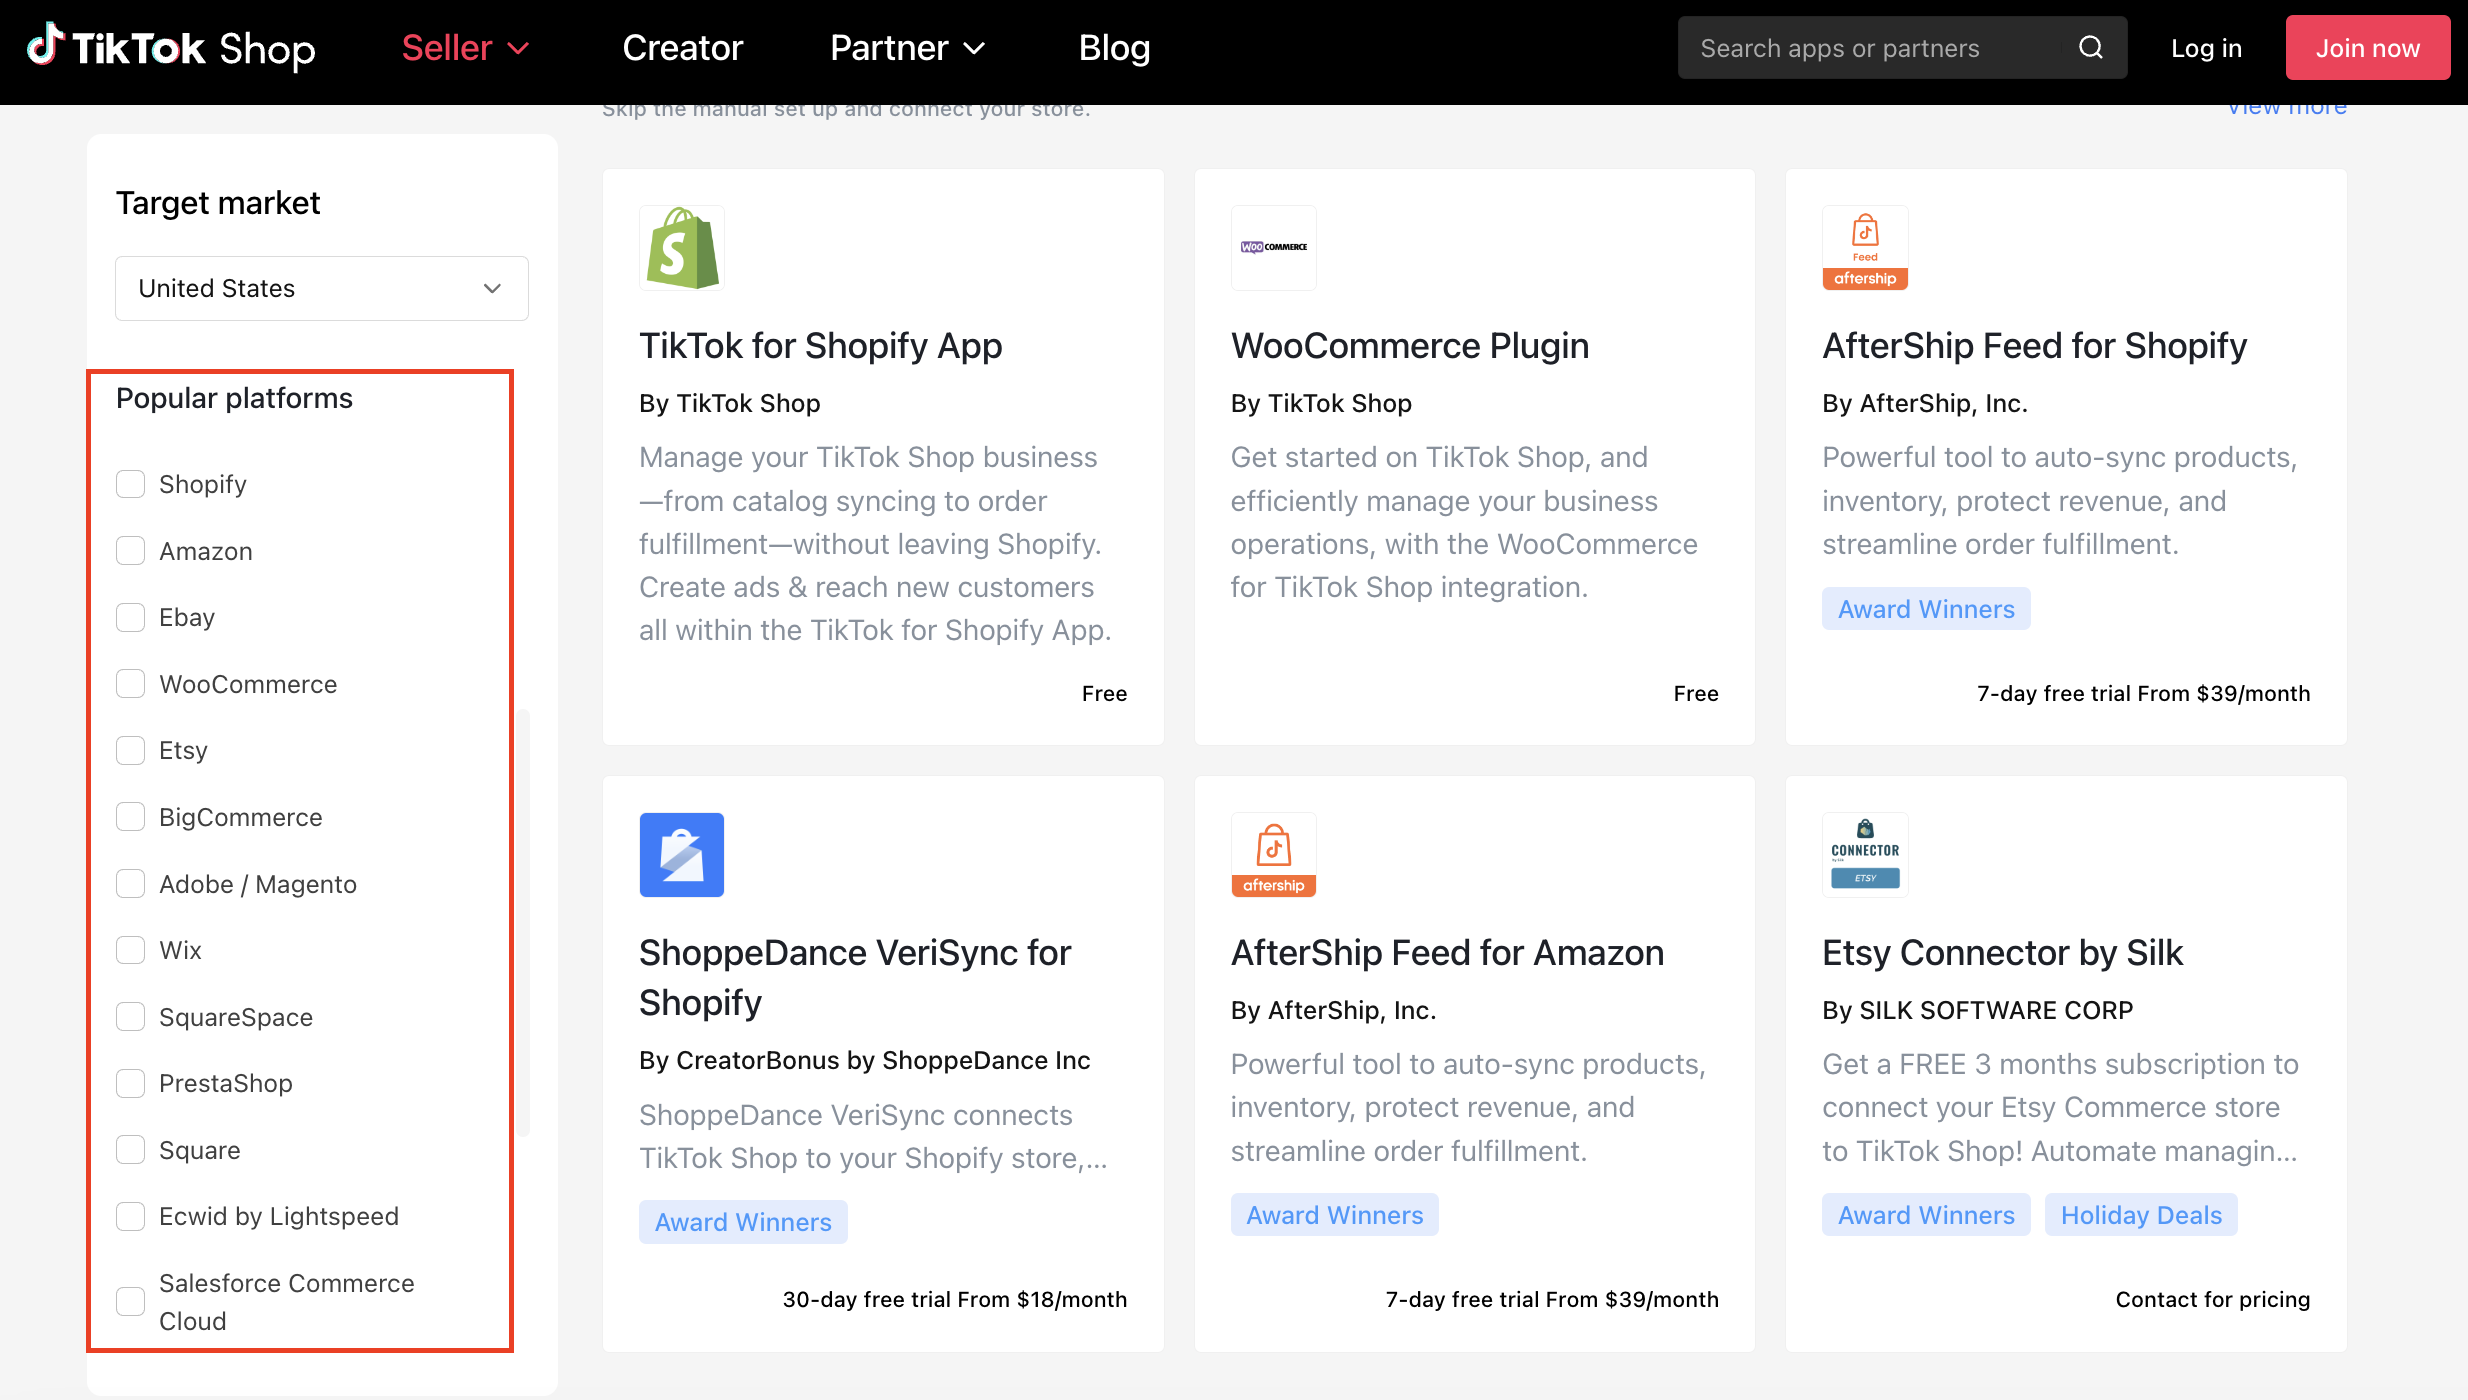
Task: Click the 'Popular platforms' heading
Action: coord(234,398)
